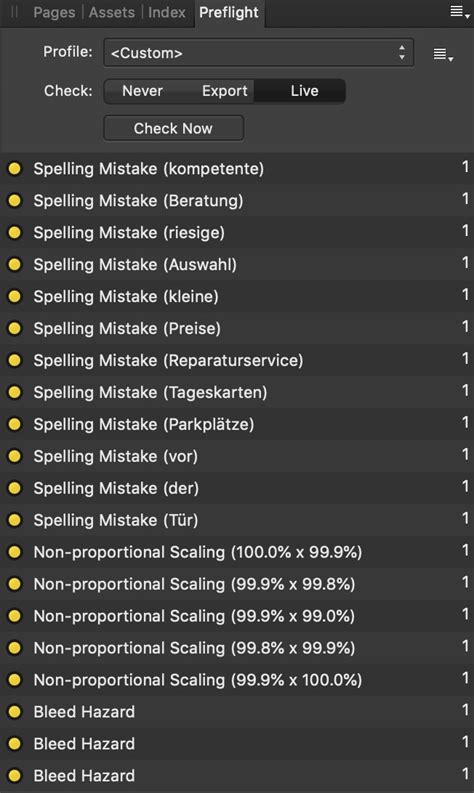
Task: Open the preflight profile options menu icon
Action: click(443, 54)
